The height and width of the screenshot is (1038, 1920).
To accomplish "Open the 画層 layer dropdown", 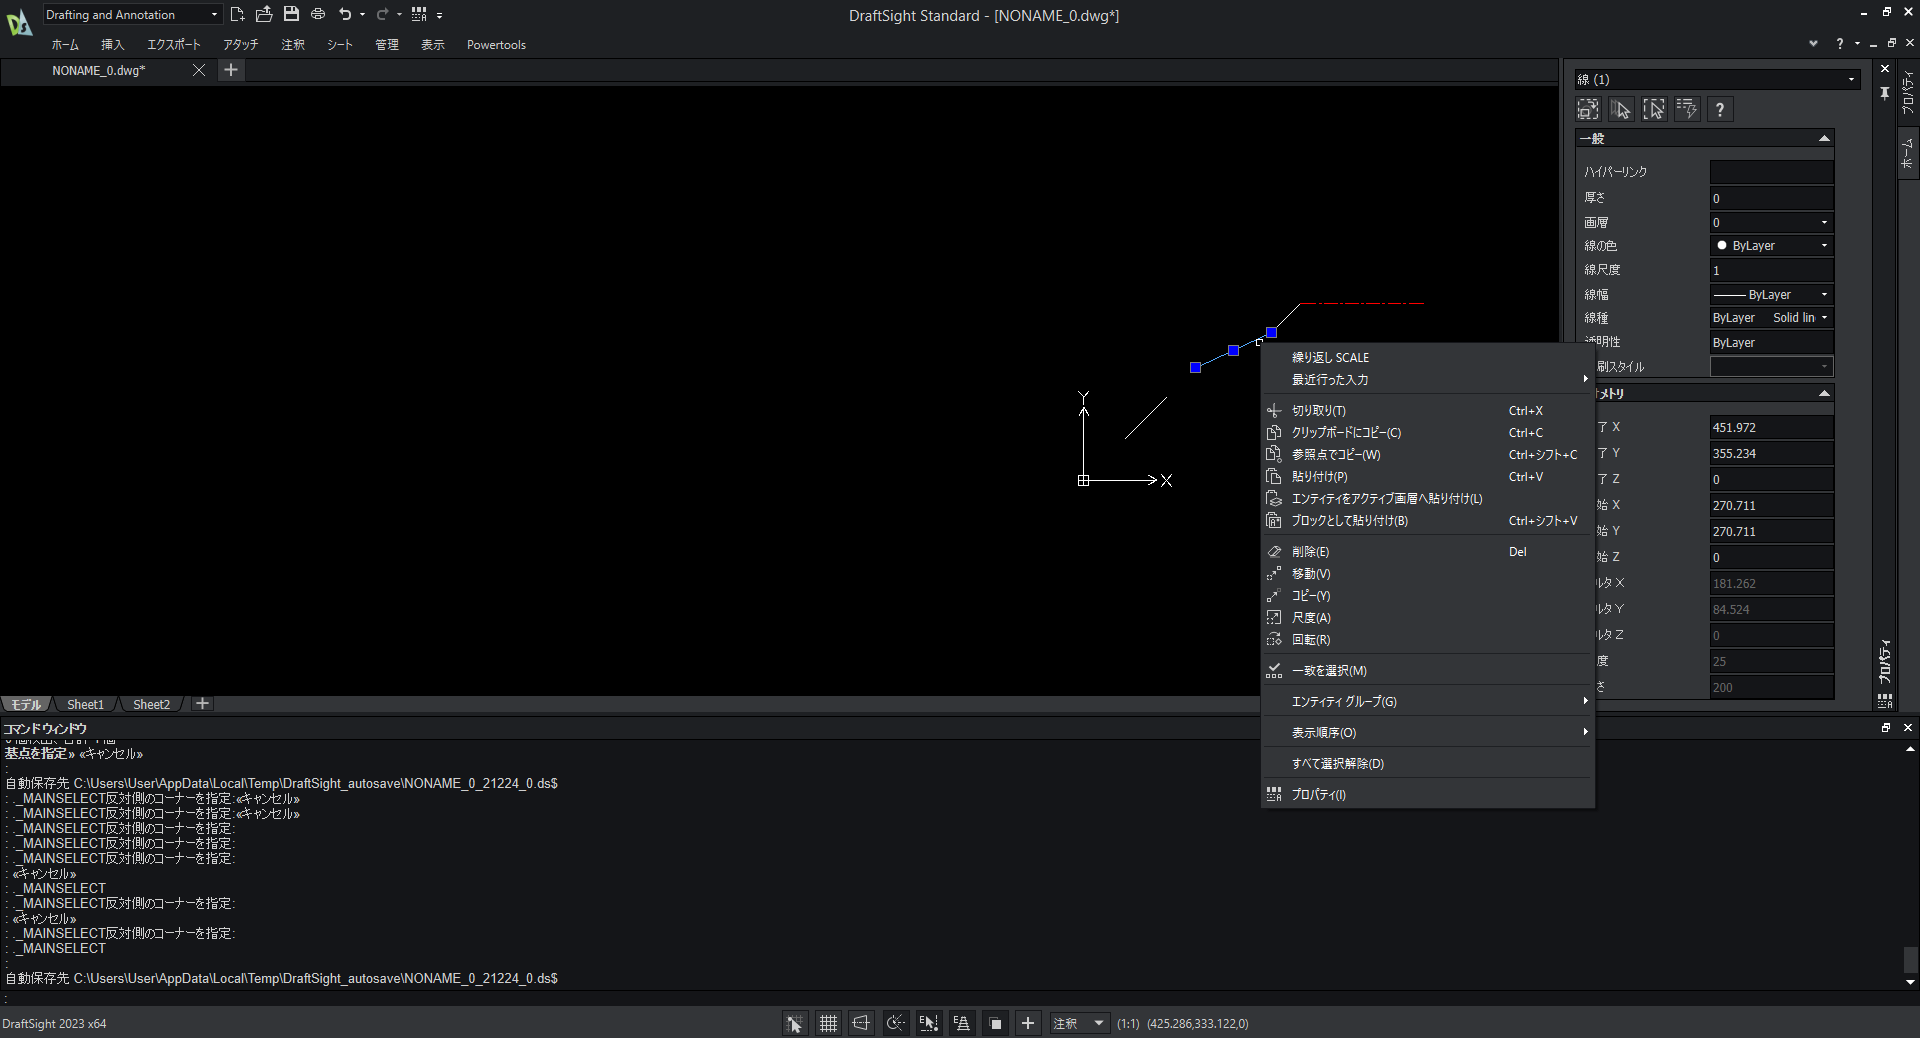I will tap(1771, 222).
